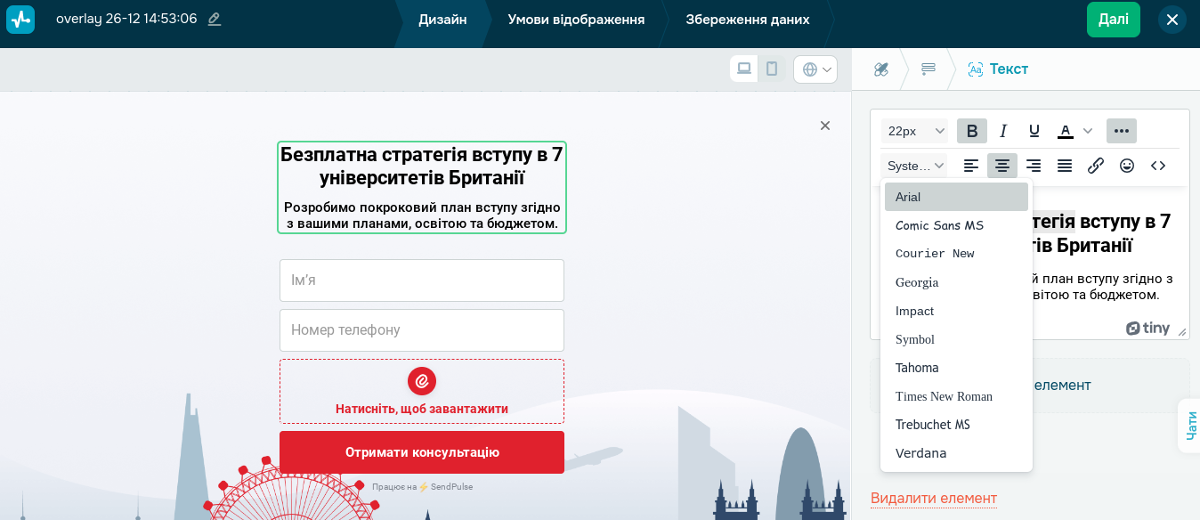Image resolution: width=1200 pixels, height=520 pixels.
Task: Toggle underline formatting
Action: point(1034,131)
